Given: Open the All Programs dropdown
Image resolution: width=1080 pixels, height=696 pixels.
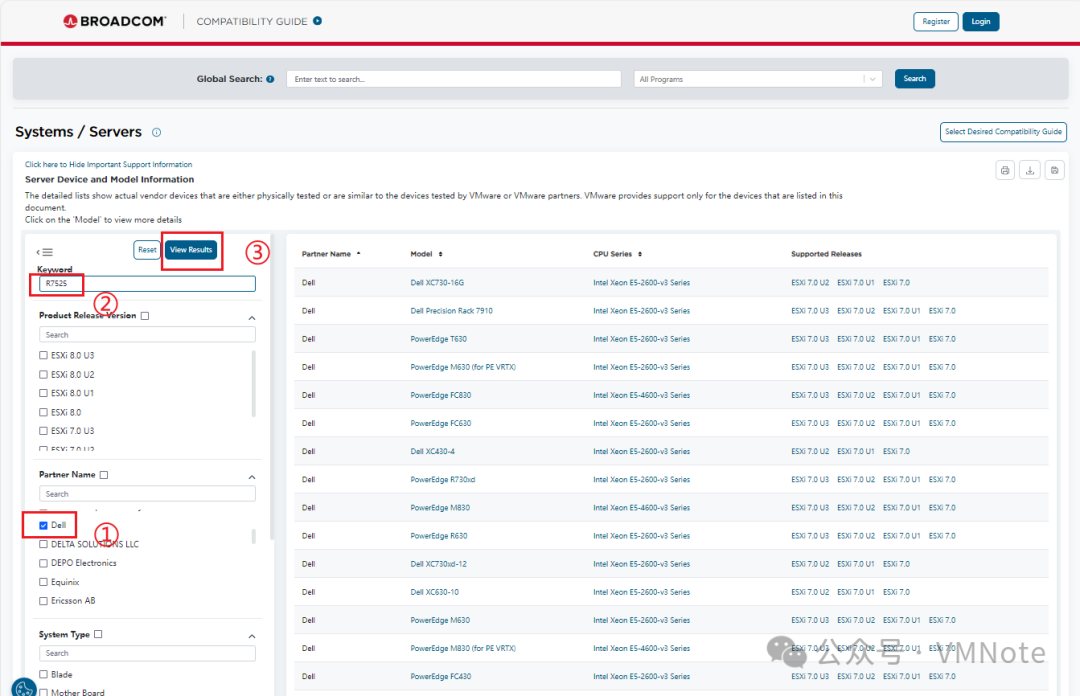Looking at the screenshot, I should point(758,79).
